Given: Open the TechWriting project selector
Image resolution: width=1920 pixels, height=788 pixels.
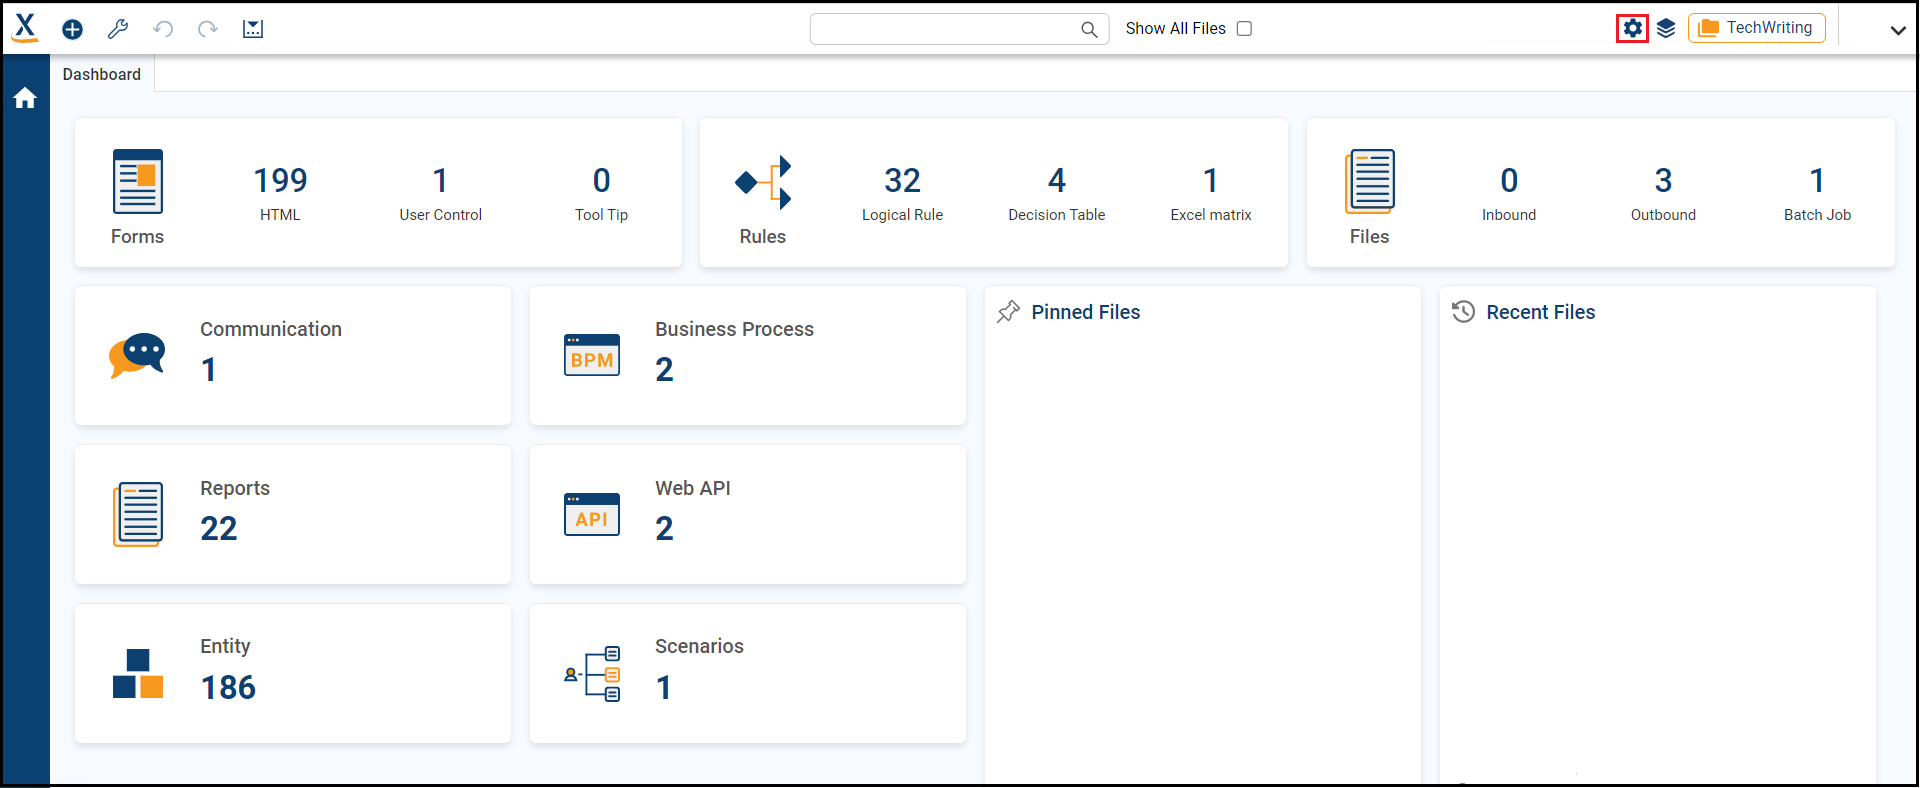Looking at the screenshot, I should [x=1756, y=28].
